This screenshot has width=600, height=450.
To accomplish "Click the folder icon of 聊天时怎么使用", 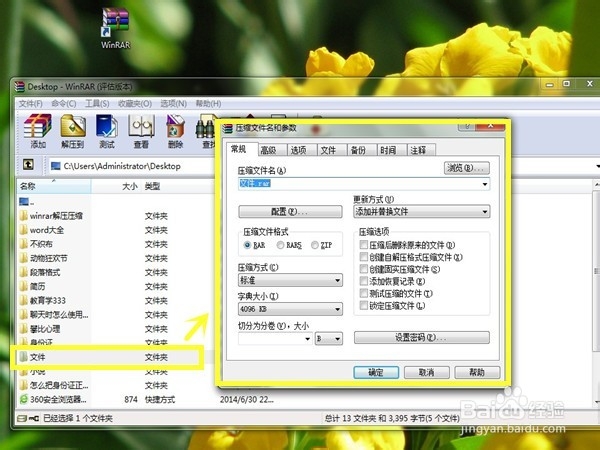I will pos(24,315).
